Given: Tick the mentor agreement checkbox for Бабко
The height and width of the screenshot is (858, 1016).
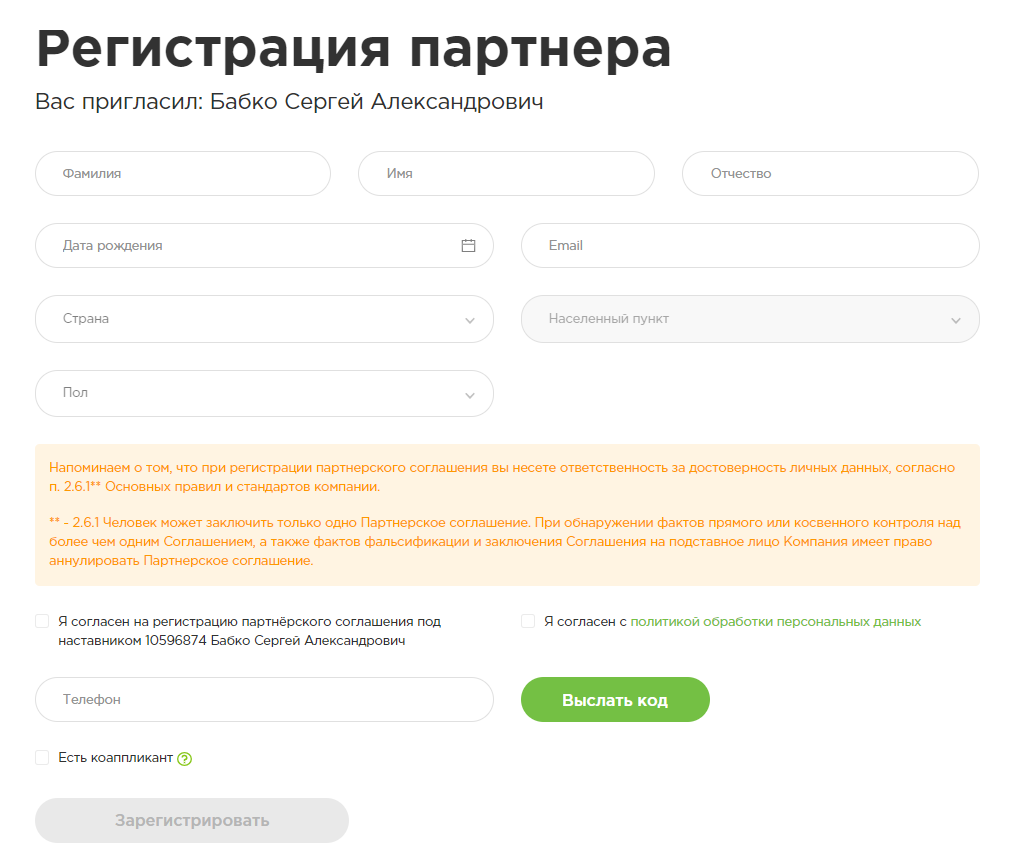Looking at the screenshot, I should click(x=42, y=621).
